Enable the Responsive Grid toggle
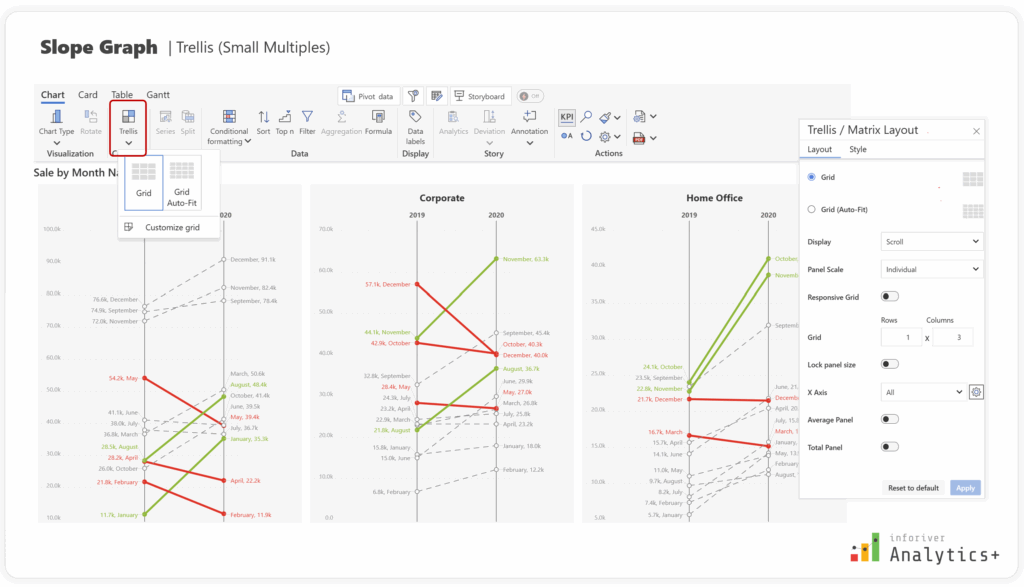The width and height of the screenshot is (1024, 587). pyautogui.click(x=889, y=296)
